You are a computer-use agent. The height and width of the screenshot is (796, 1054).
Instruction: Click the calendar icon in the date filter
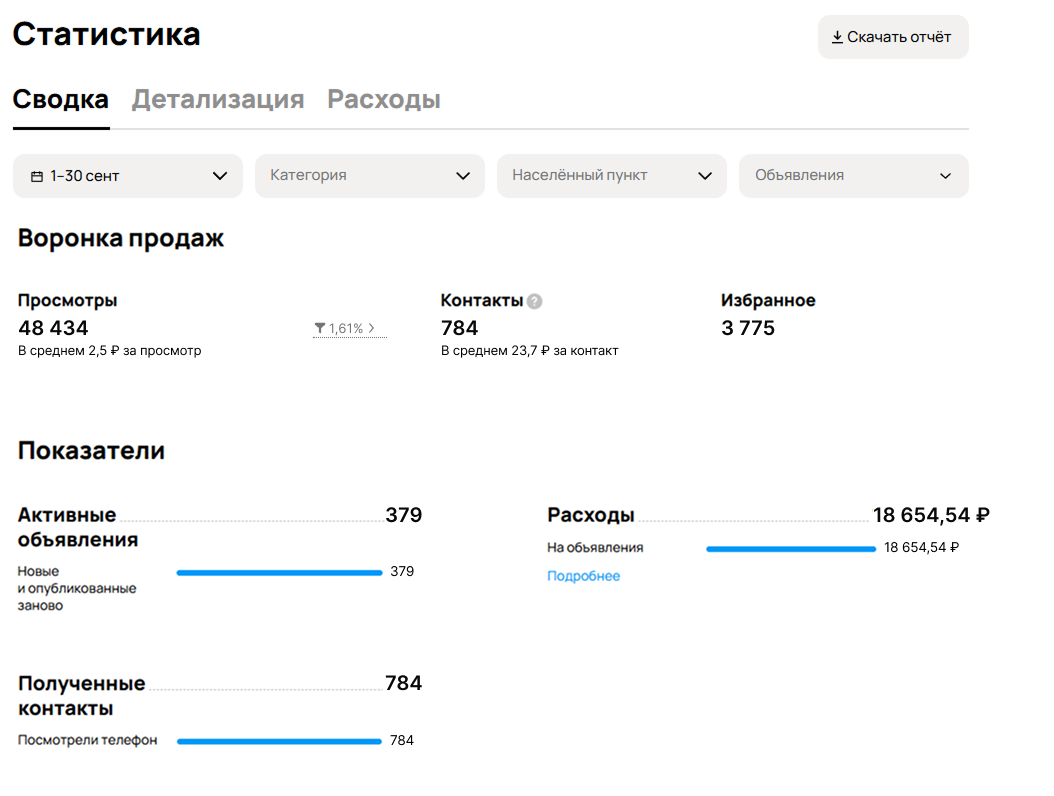37,176
